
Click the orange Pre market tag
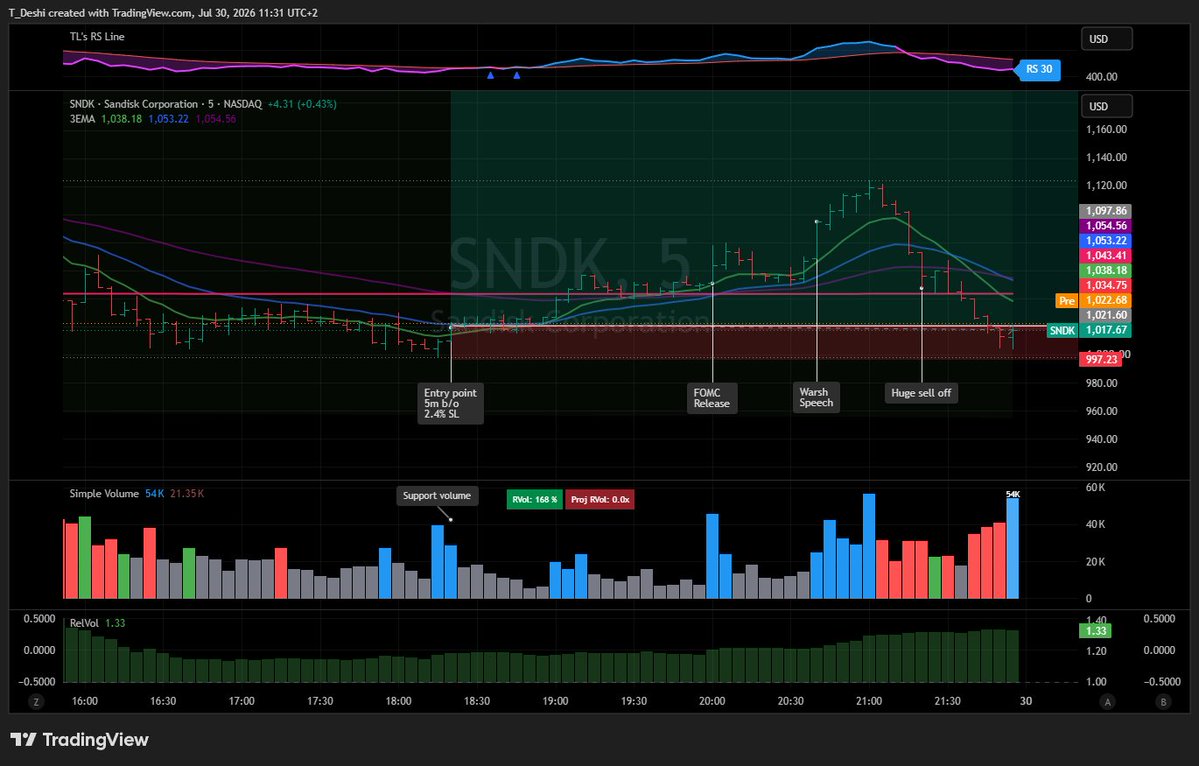(x=1067, y=300)
